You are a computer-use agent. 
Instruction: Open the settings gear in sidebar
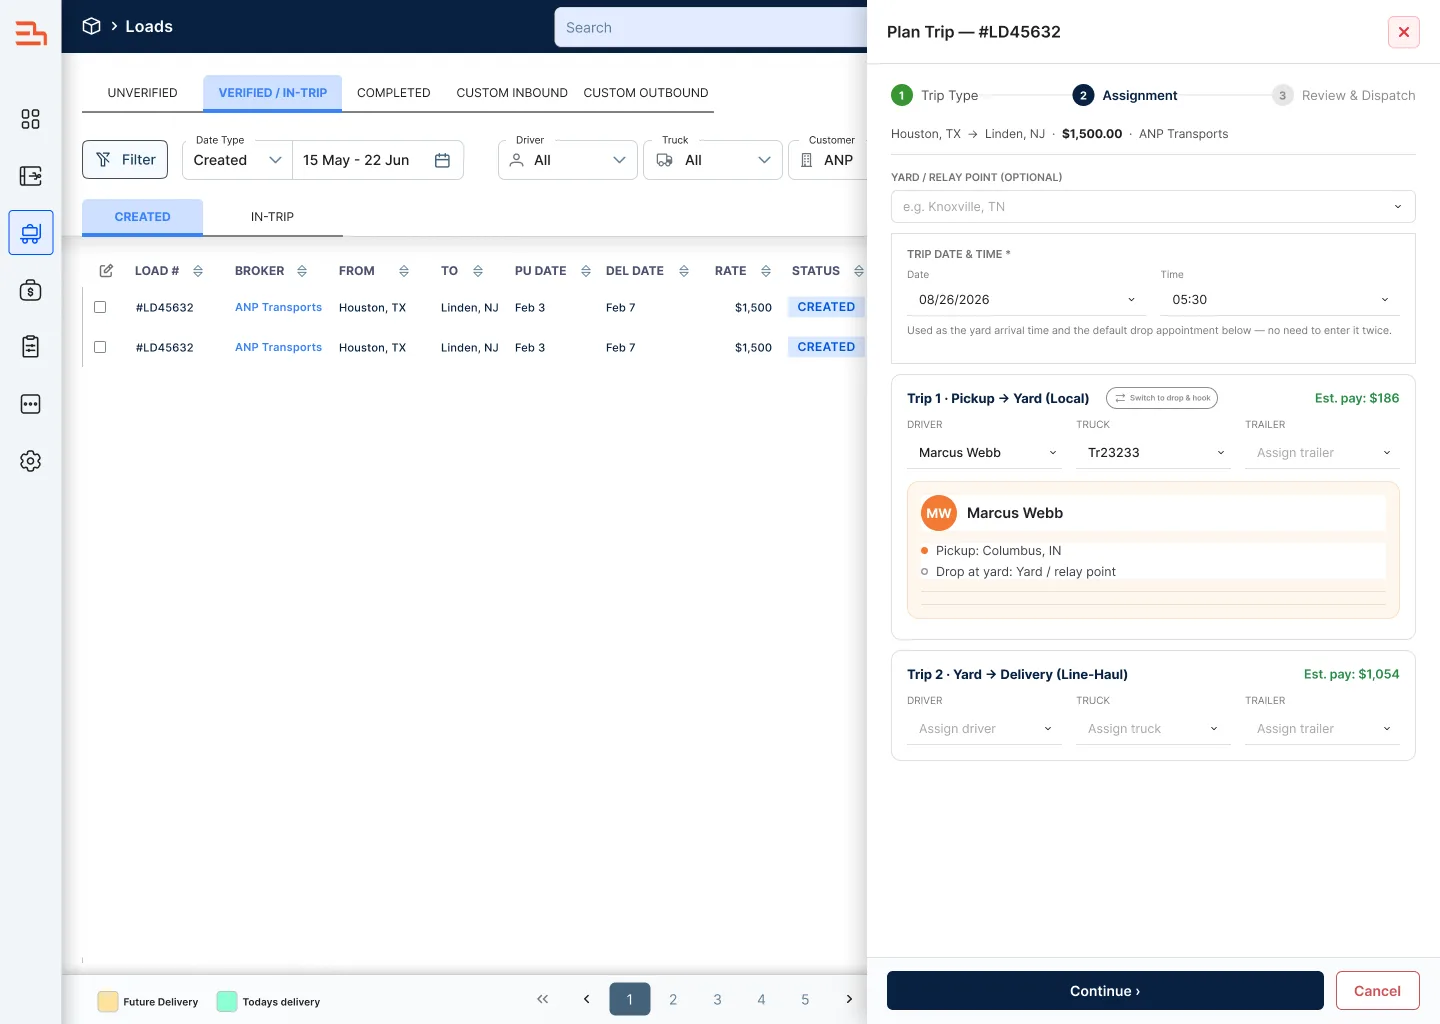[31, 461]
